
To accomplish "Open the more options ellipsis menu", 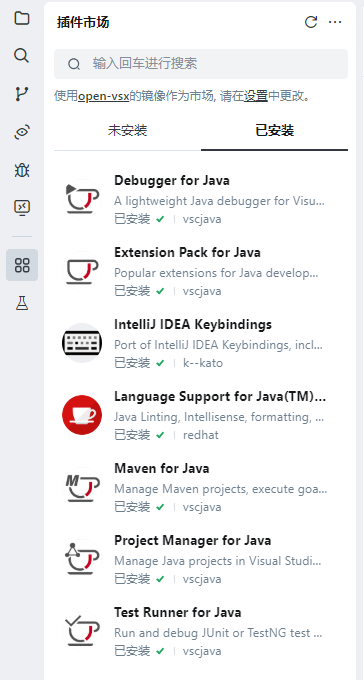I will [335, 22].
